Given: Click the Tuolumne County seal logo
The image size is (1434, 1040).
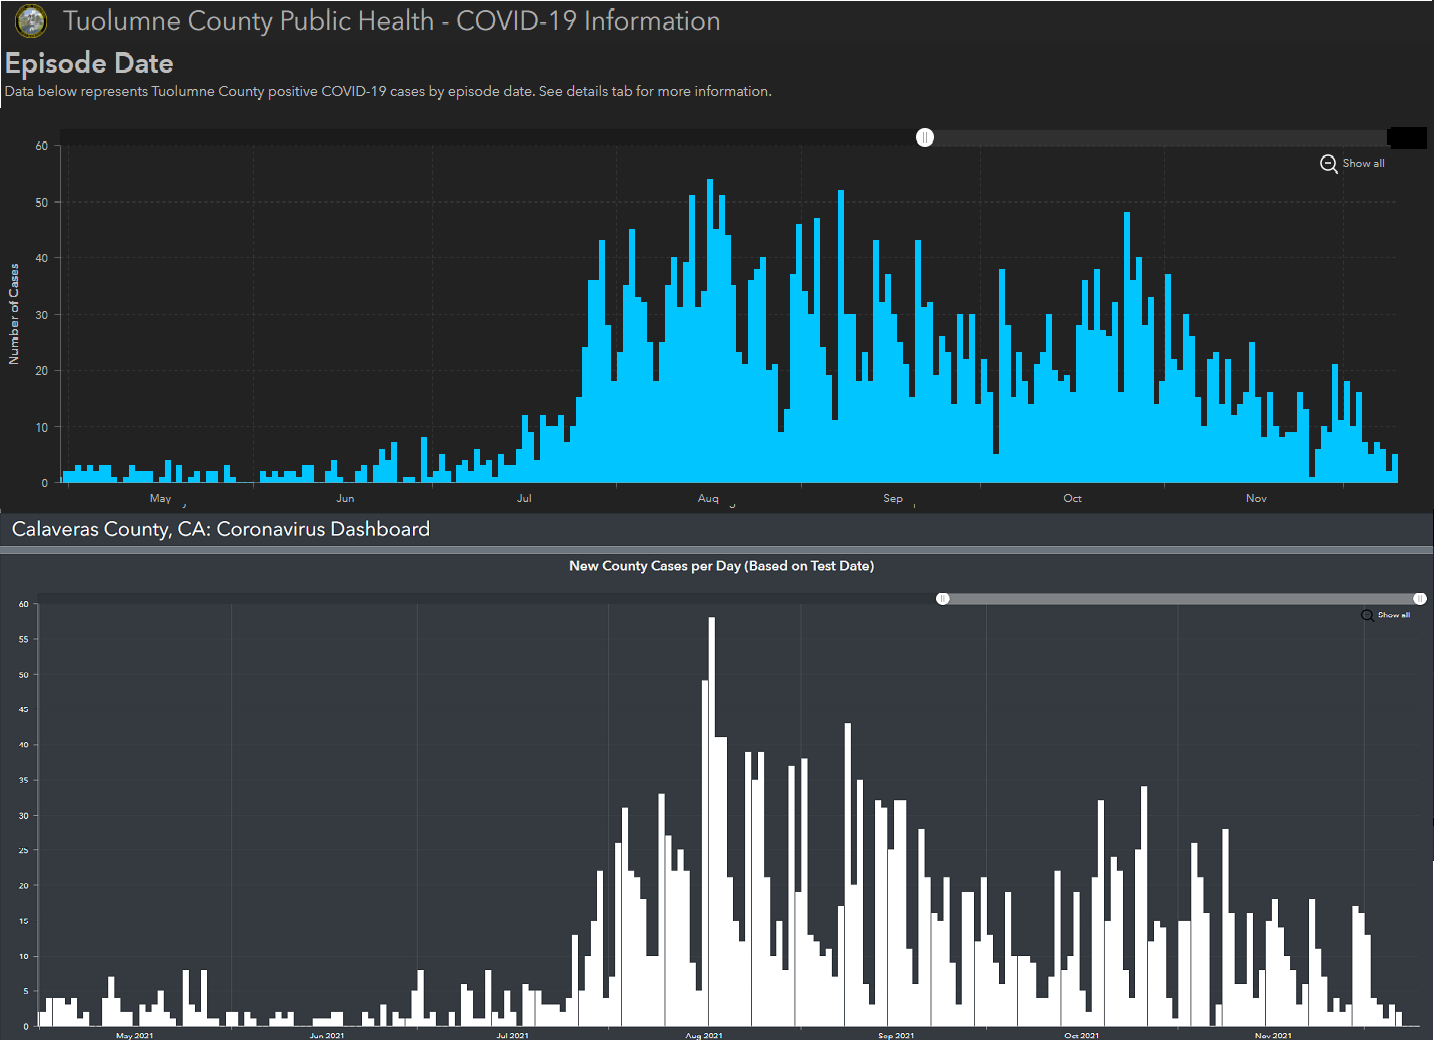Looking at the screenshot, I should [x=31, y=20].
